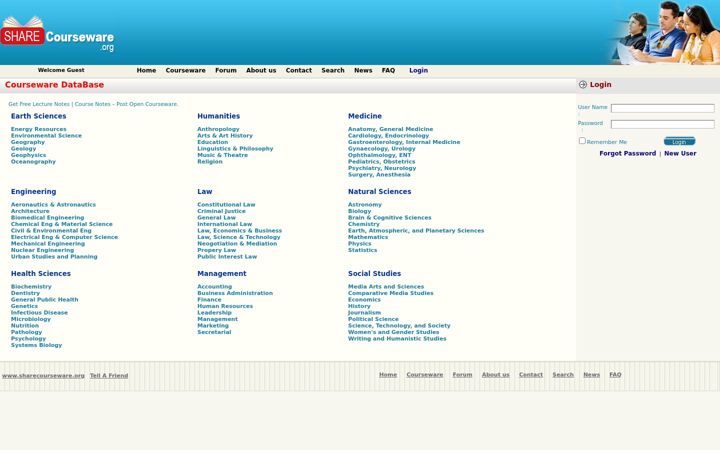This screenshot has width=720, height=450.
Task: Open the Medicine category heading
Action: coord(365,116)
